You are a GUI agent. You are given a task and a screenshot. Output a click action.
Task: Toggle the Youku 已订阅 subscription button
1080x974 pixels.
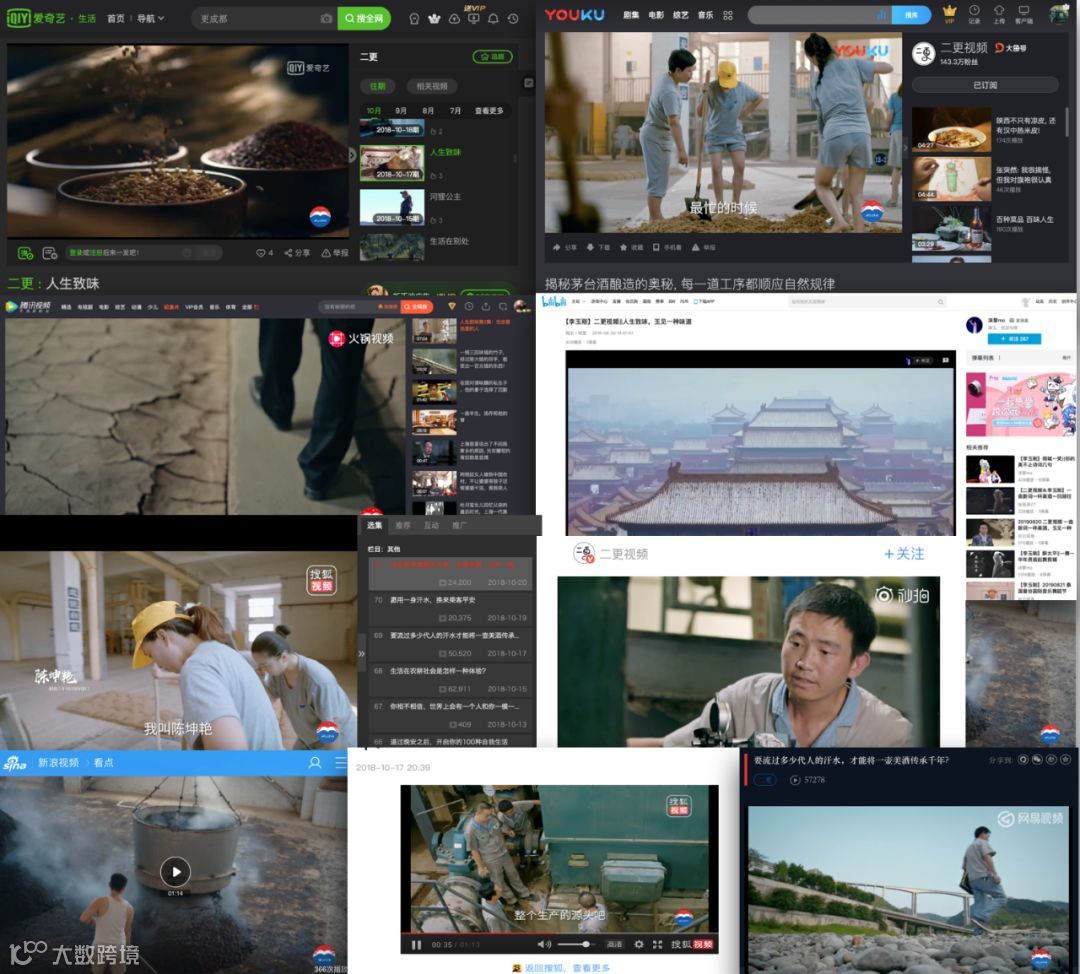985,85
